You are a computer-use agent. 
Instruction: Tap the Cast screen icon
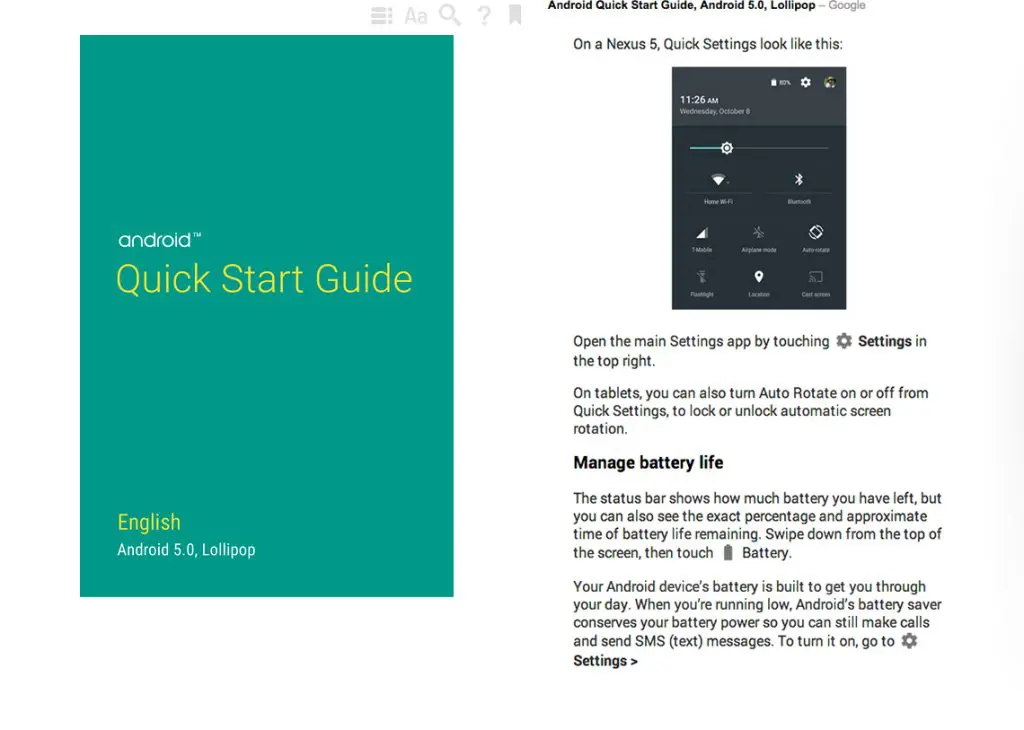(x=816, y=277)
